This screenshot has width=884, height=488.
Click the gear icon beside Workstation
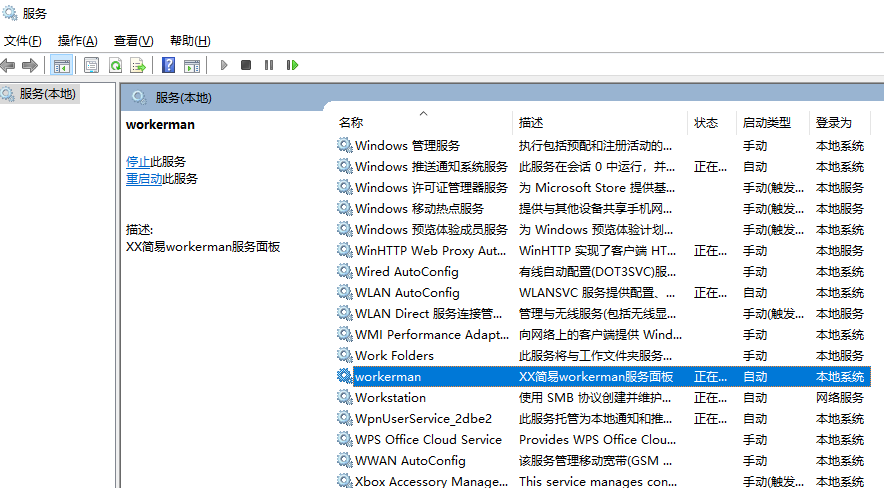(344, 397)
